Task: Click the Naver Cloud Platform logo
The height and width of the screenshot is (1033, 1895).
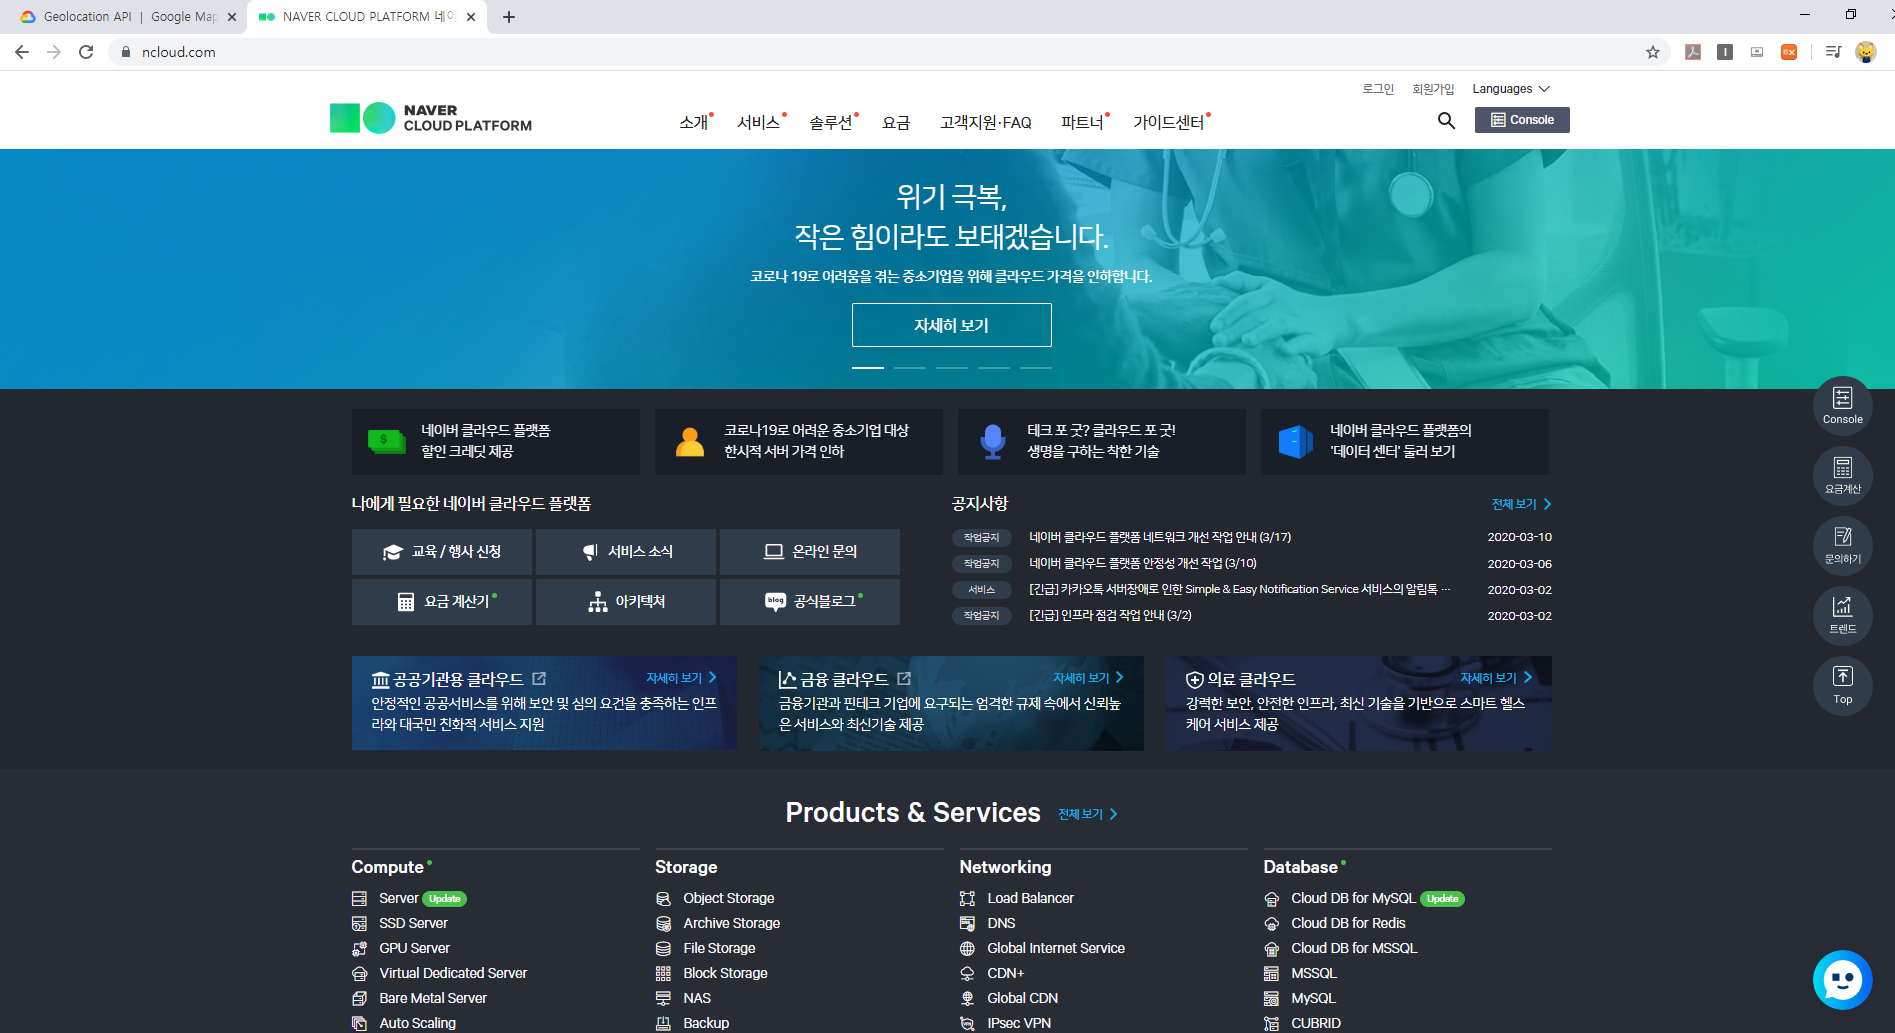Action: [431, 118]
